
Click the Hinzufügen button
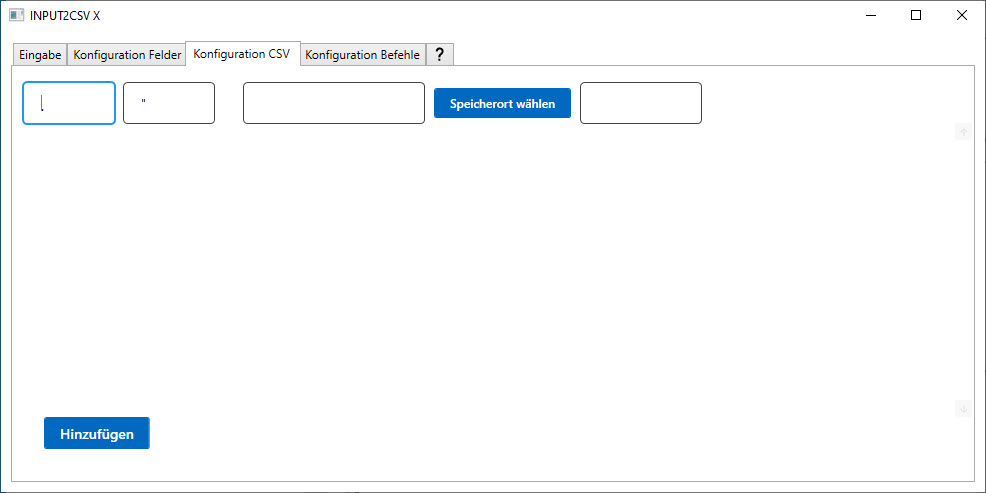click(97, 434)
